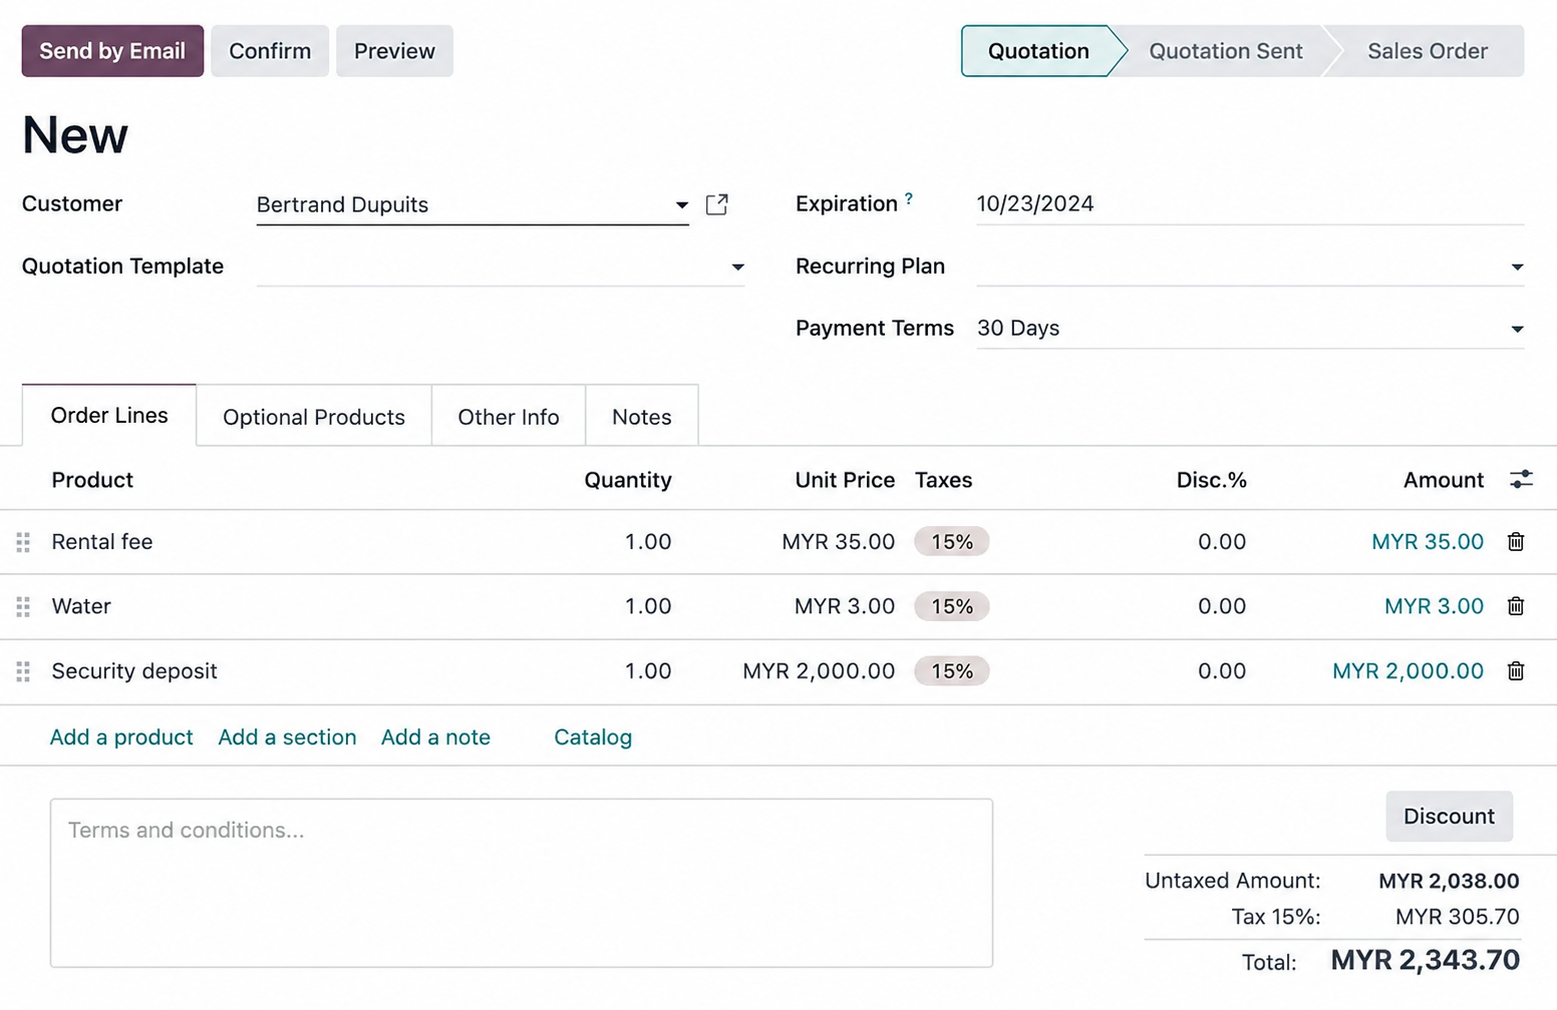Delete the Rental fee order line
This screenshot has height=1010, width=1557.
click(1515, 542)
